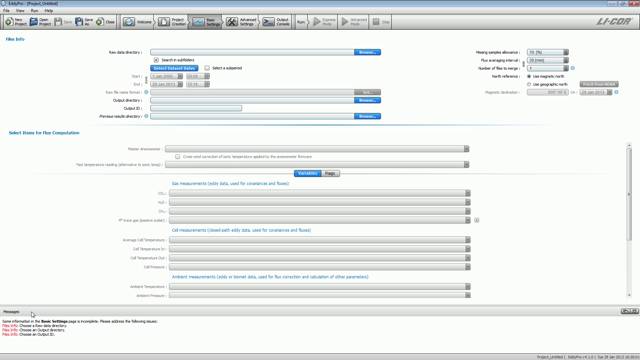The width and height of the screenshot is (640, 360).
Task: Click the Raw data directory field
Action: point(252,52)
